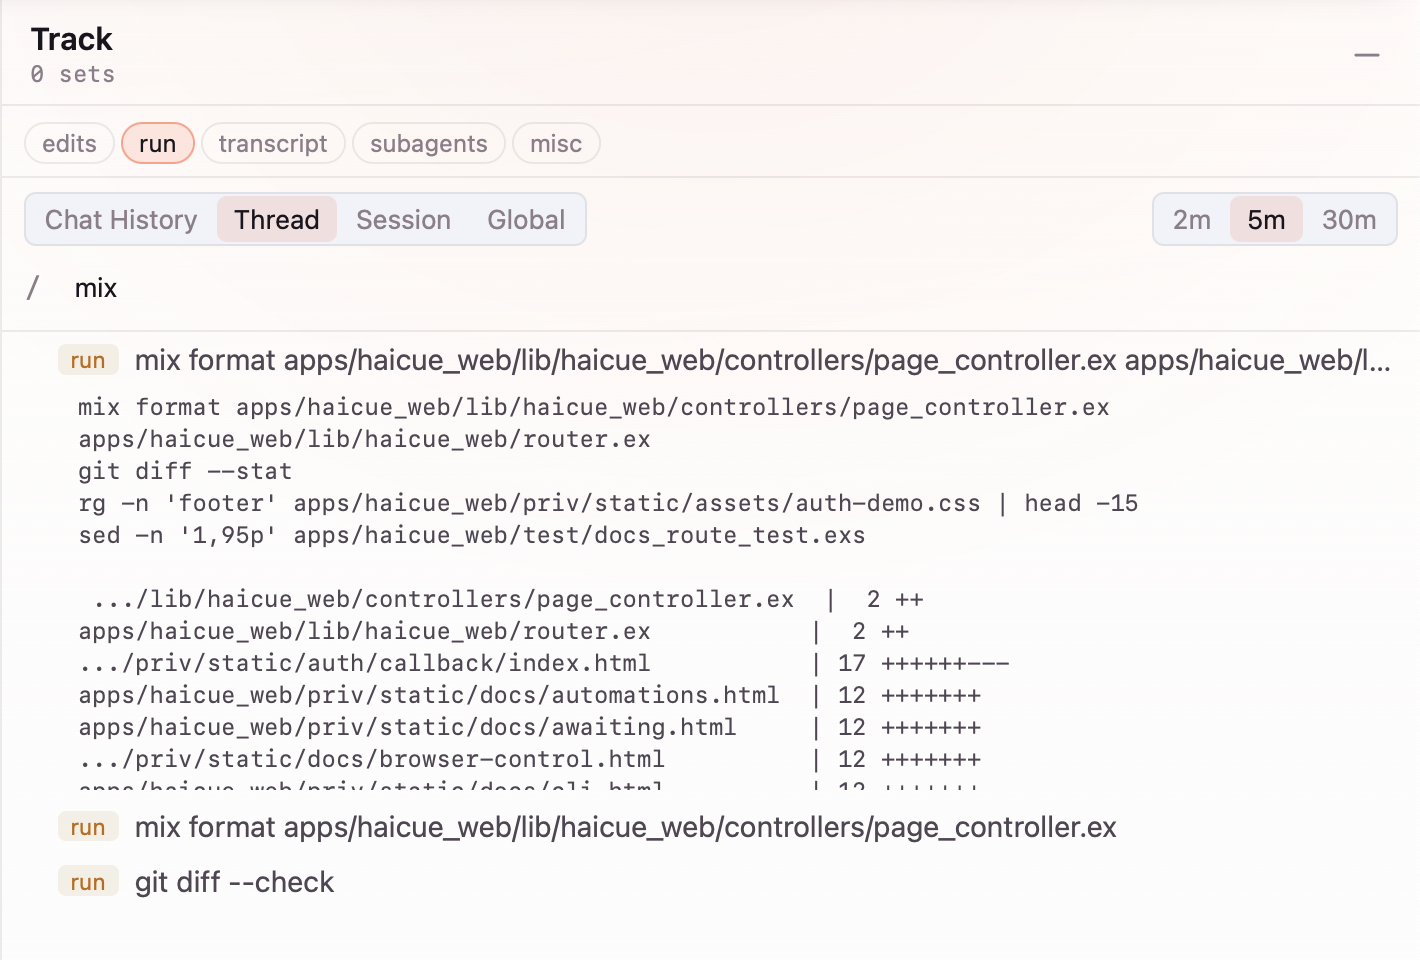Set time window to 2m
This screenshot has width=1420, height=960.
(1192, 220)
